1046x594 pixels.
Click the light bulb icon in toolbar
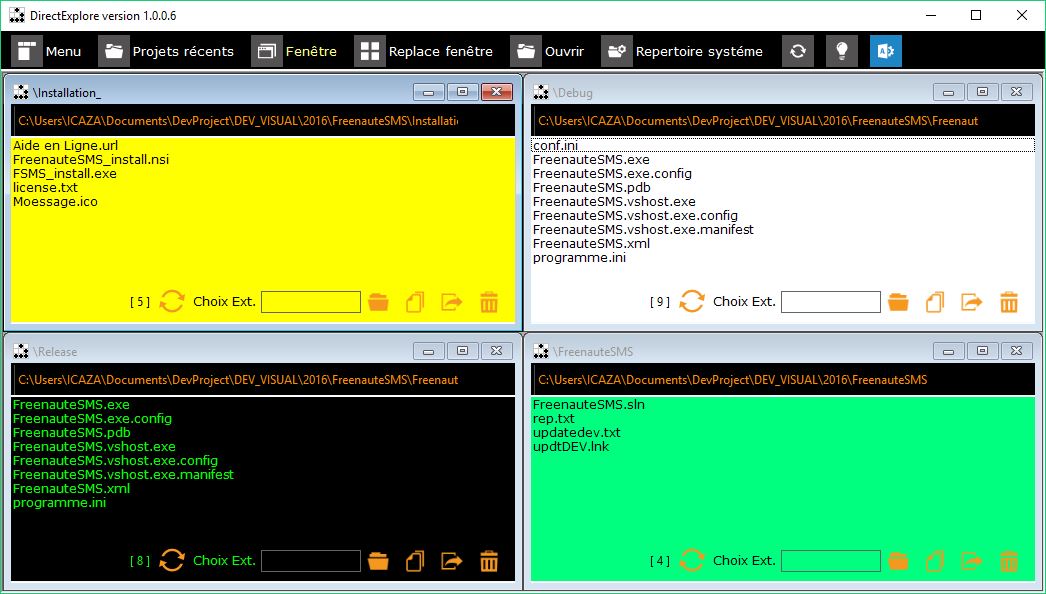(842, 51)
